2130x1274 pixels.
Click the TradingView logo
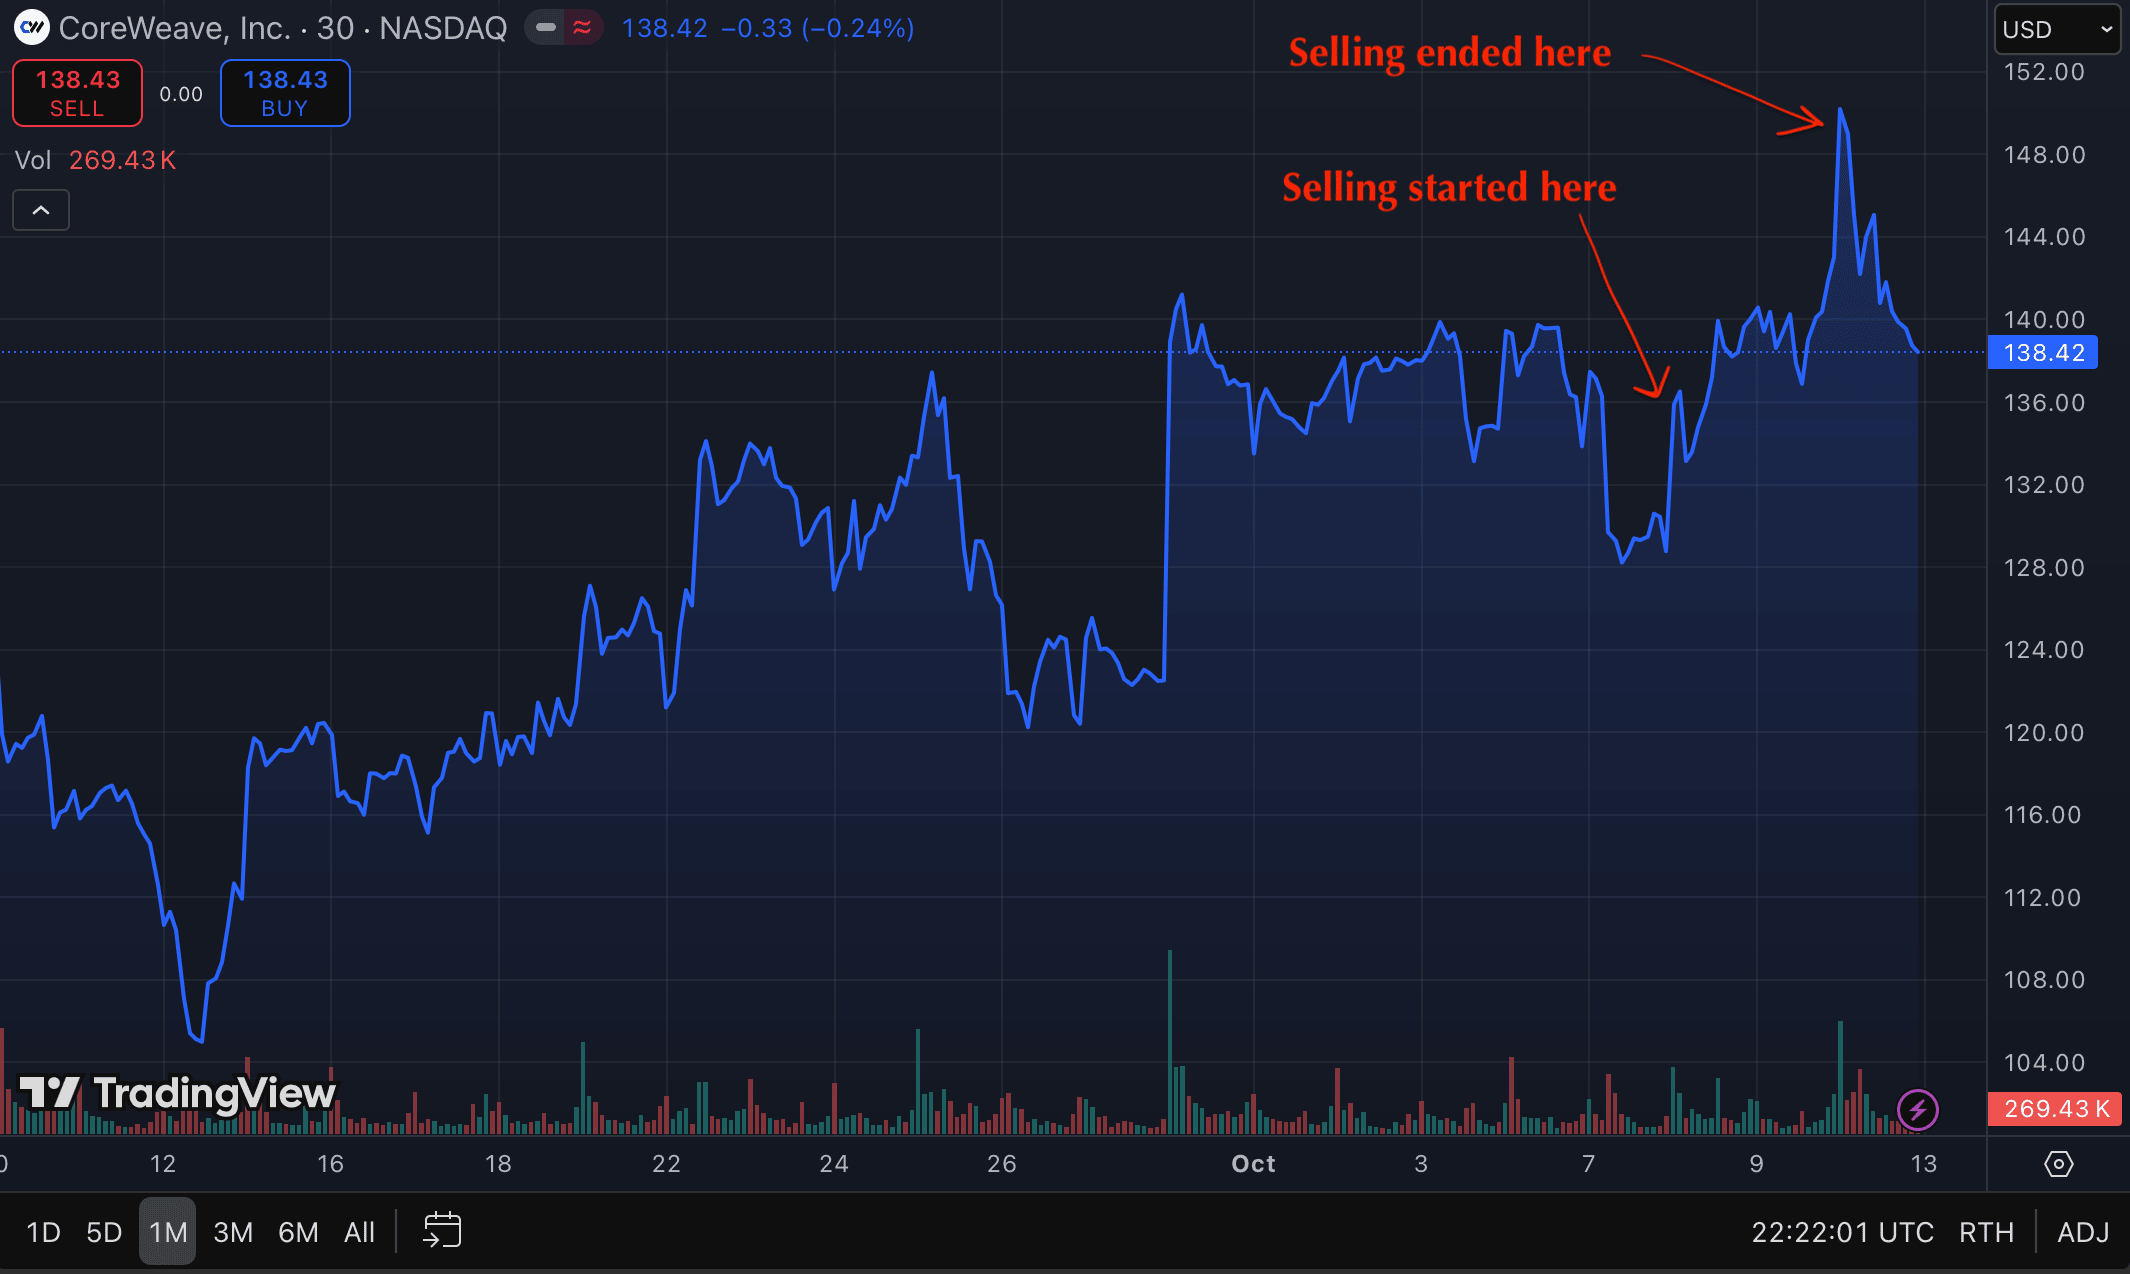[x=178, y=1093]
